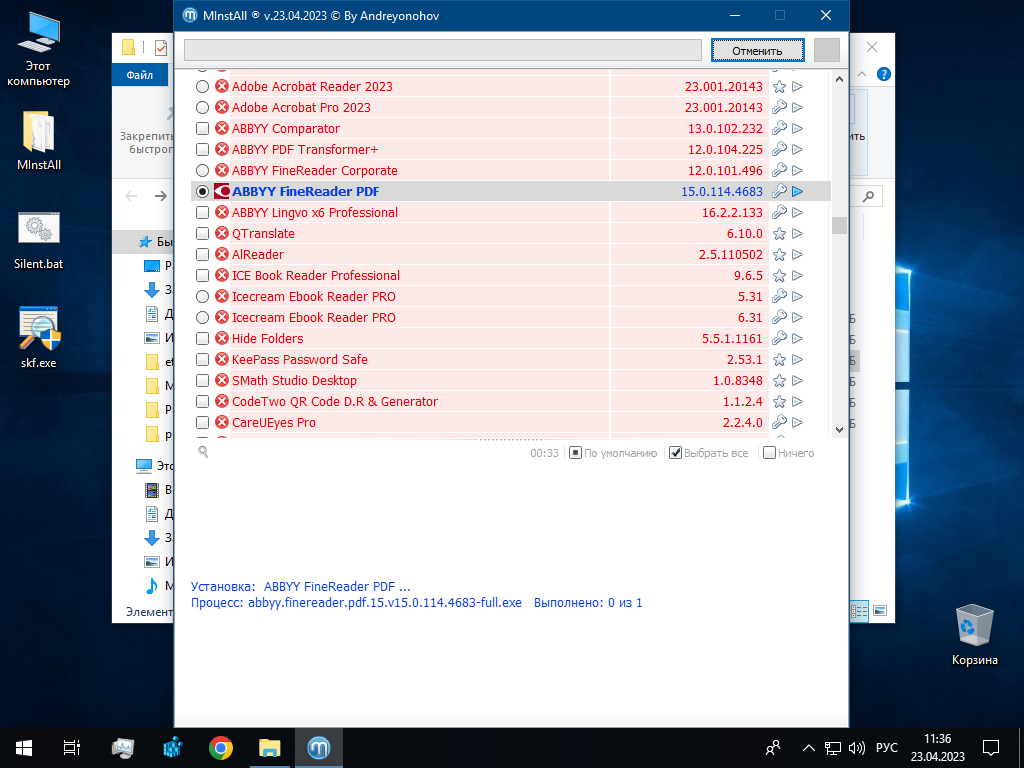Screen dimensions: 1024x768
Task: Click the play arrow for AlReader
Action: (x=797, y=255)
